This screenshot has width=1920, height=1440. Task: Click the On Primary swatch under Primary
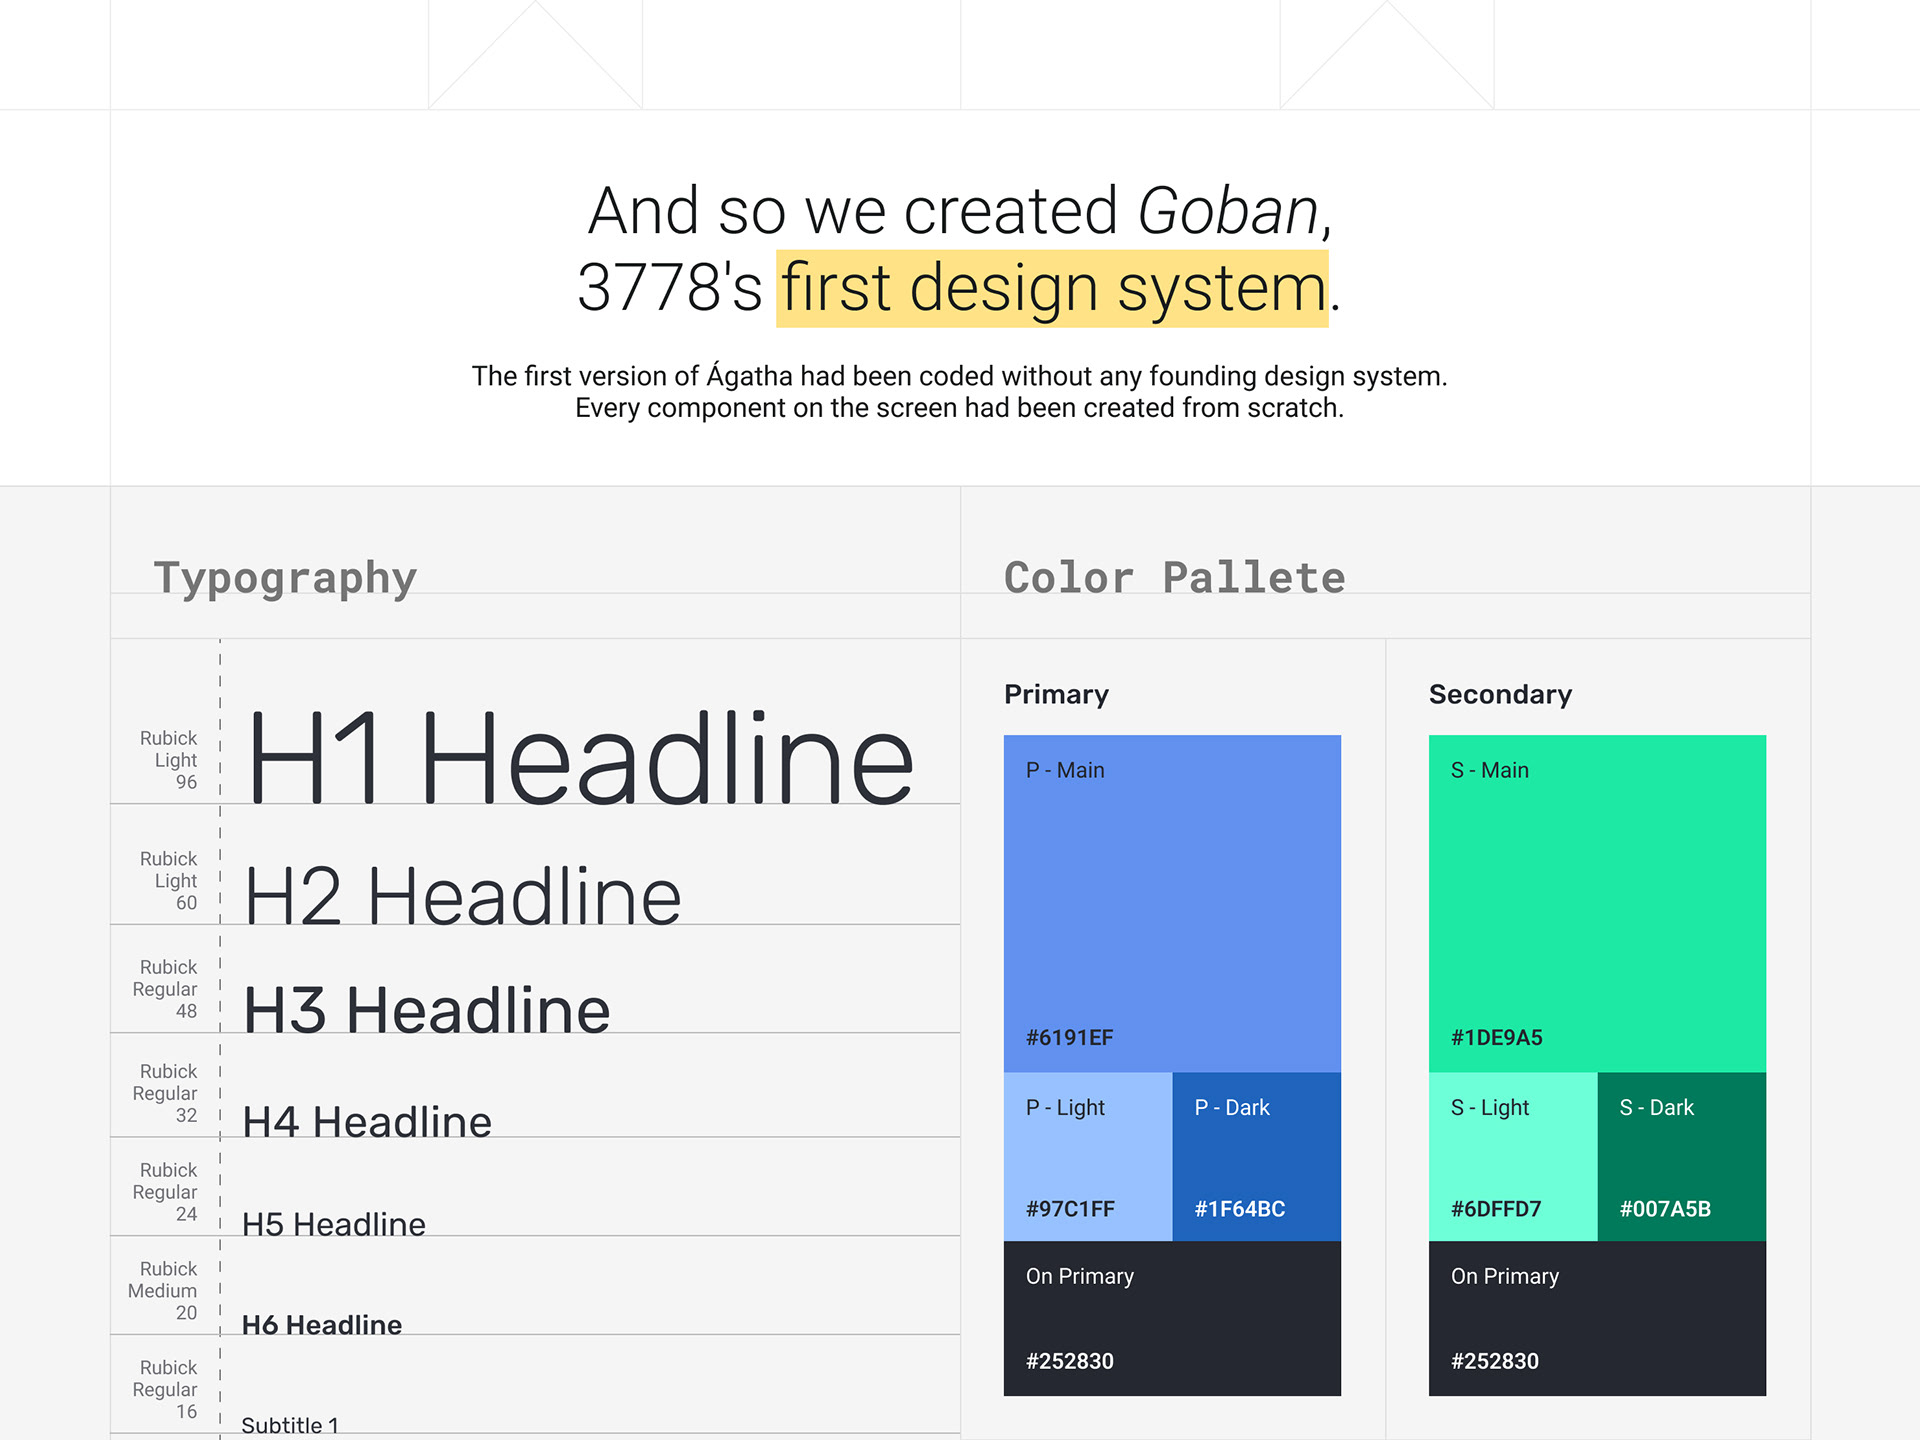(1172, 1318)
